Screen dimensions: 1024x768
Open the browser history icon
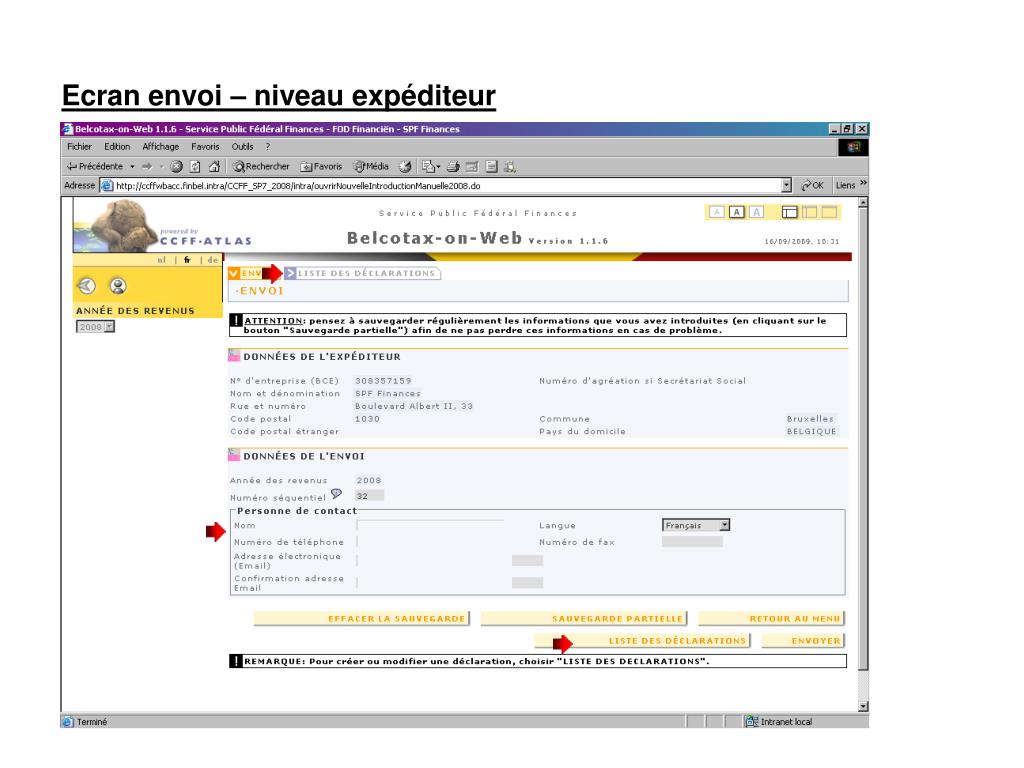405,167
